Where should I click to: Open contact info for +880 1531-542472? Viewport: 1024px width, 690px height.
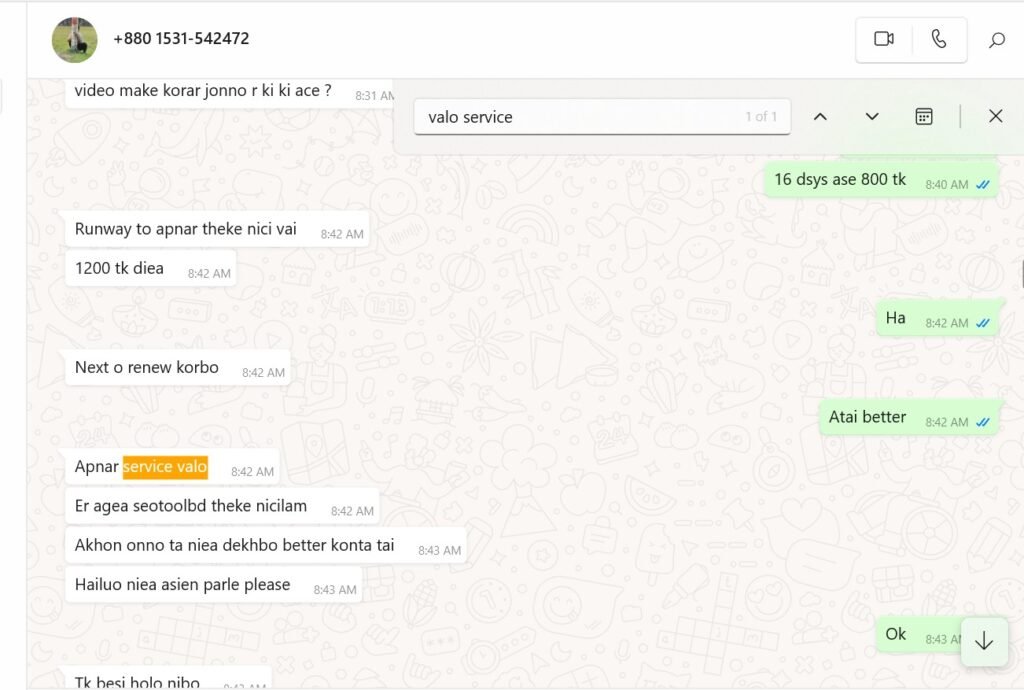181,39
